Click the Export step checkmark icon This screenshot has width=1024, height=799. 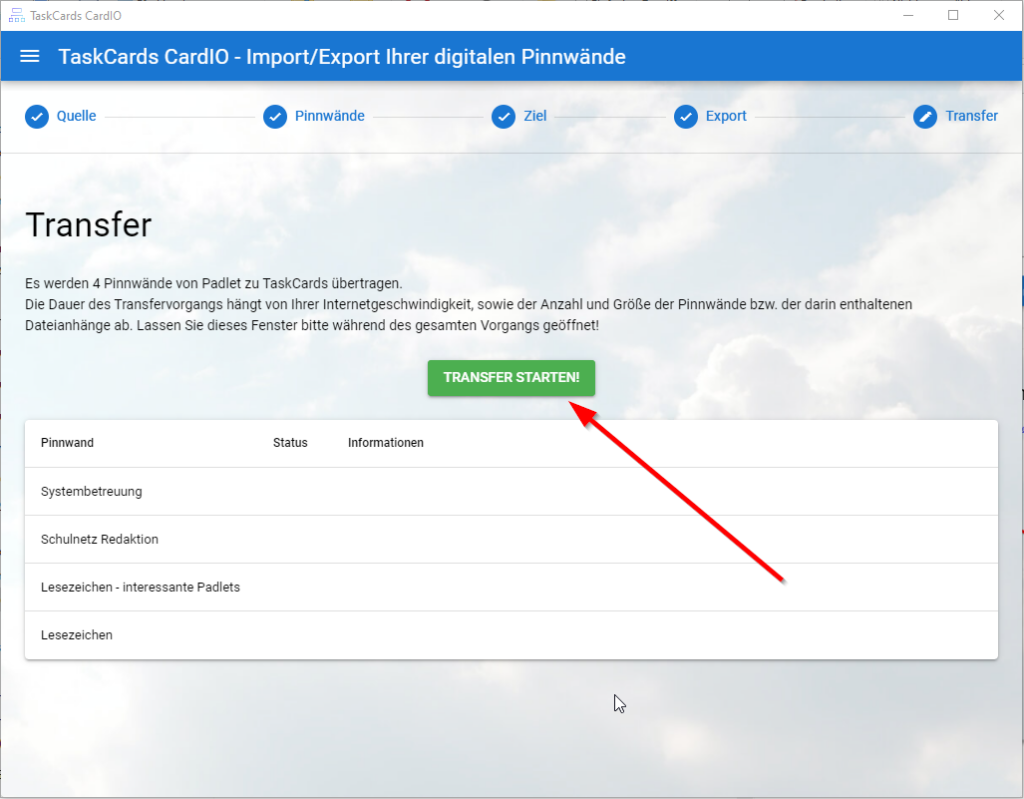(686, 117)
